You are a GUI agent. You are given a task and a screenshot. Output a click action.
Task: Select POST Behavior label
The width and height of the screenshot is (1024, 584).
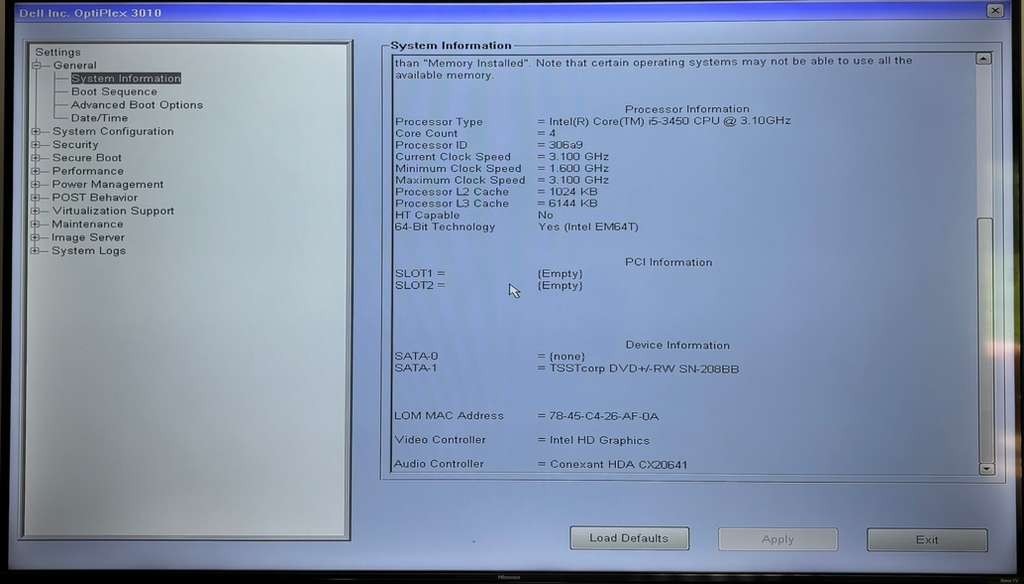coord(95,197)
